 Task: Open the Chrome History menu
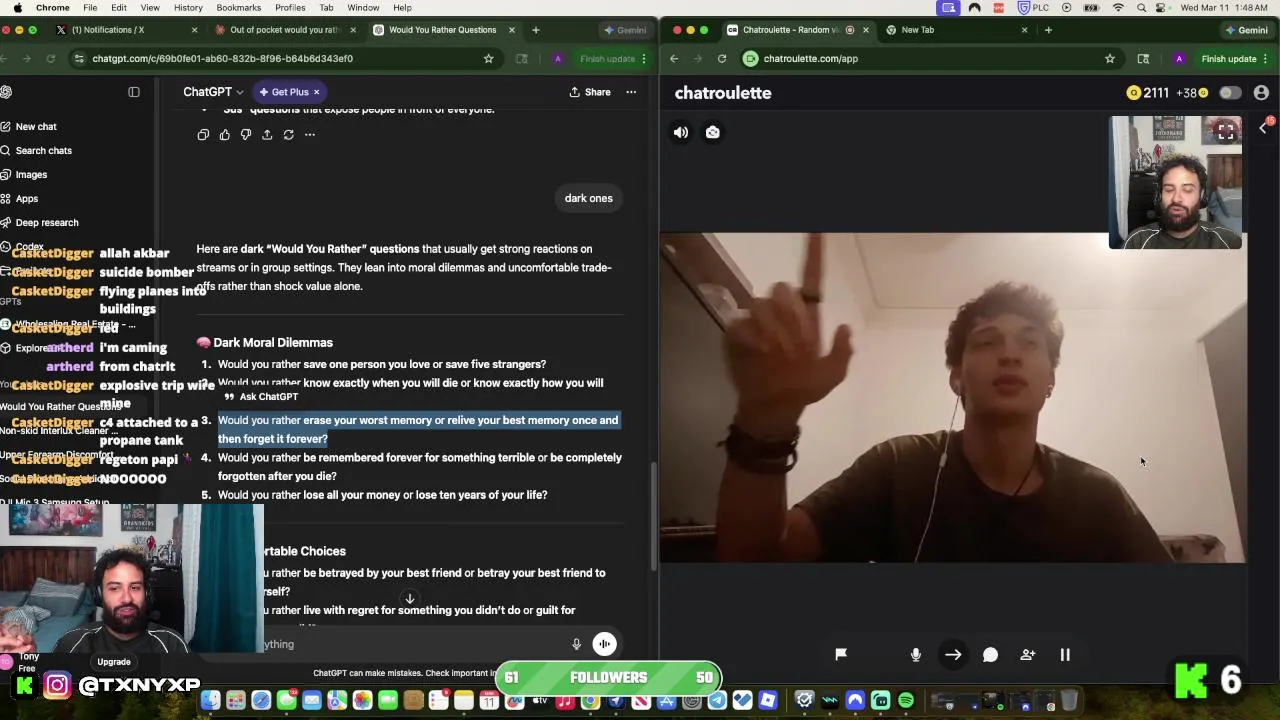(188, 8)
